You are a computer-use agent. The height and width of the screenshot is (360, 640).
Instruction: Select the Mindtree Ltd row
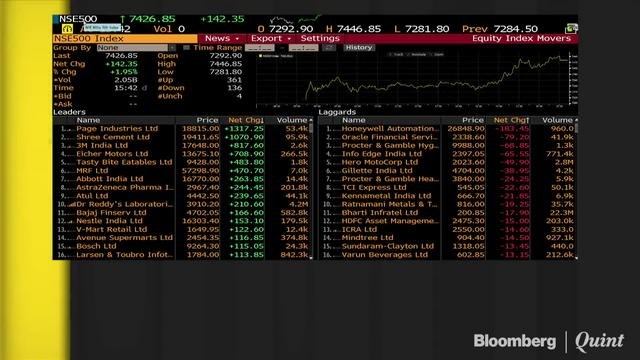[x=446, y=238]
